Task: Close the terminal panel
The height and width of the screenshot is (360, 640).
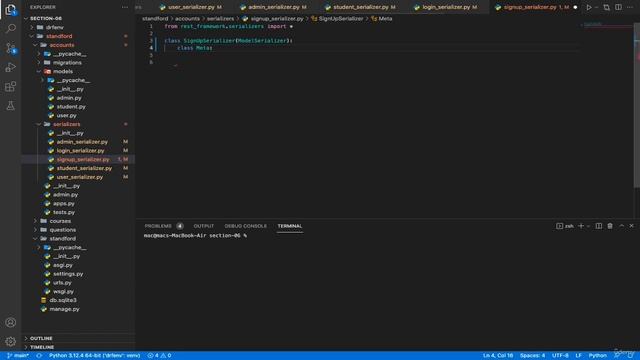Action: click(631, 226)
